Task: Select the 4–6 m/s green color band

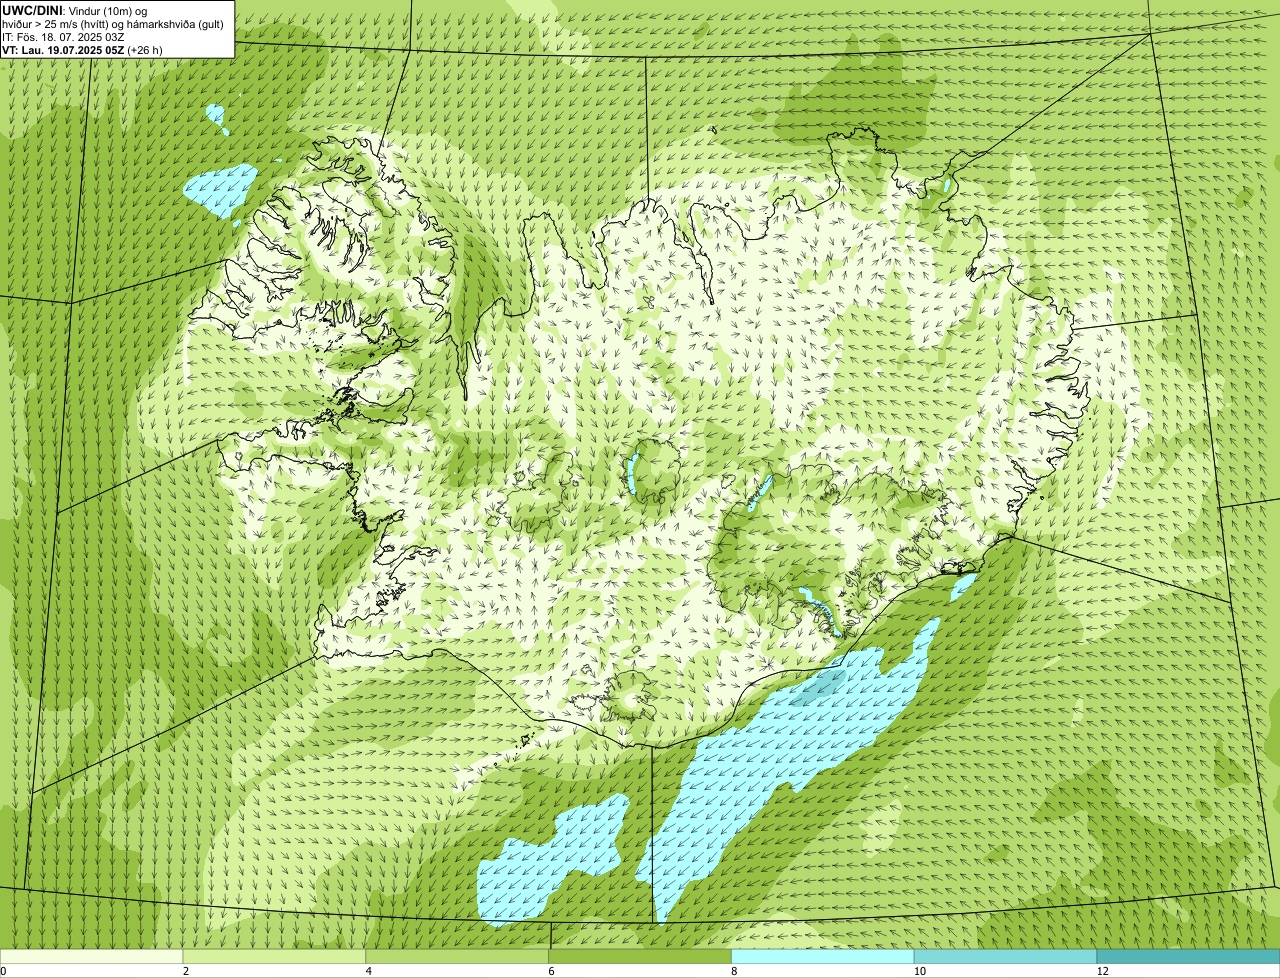Action: (x=457, y=957)
